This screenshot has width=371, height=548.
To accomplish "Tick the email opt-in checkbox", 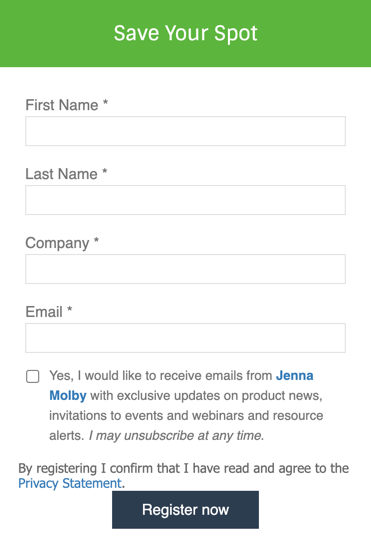I will (32, 376).
